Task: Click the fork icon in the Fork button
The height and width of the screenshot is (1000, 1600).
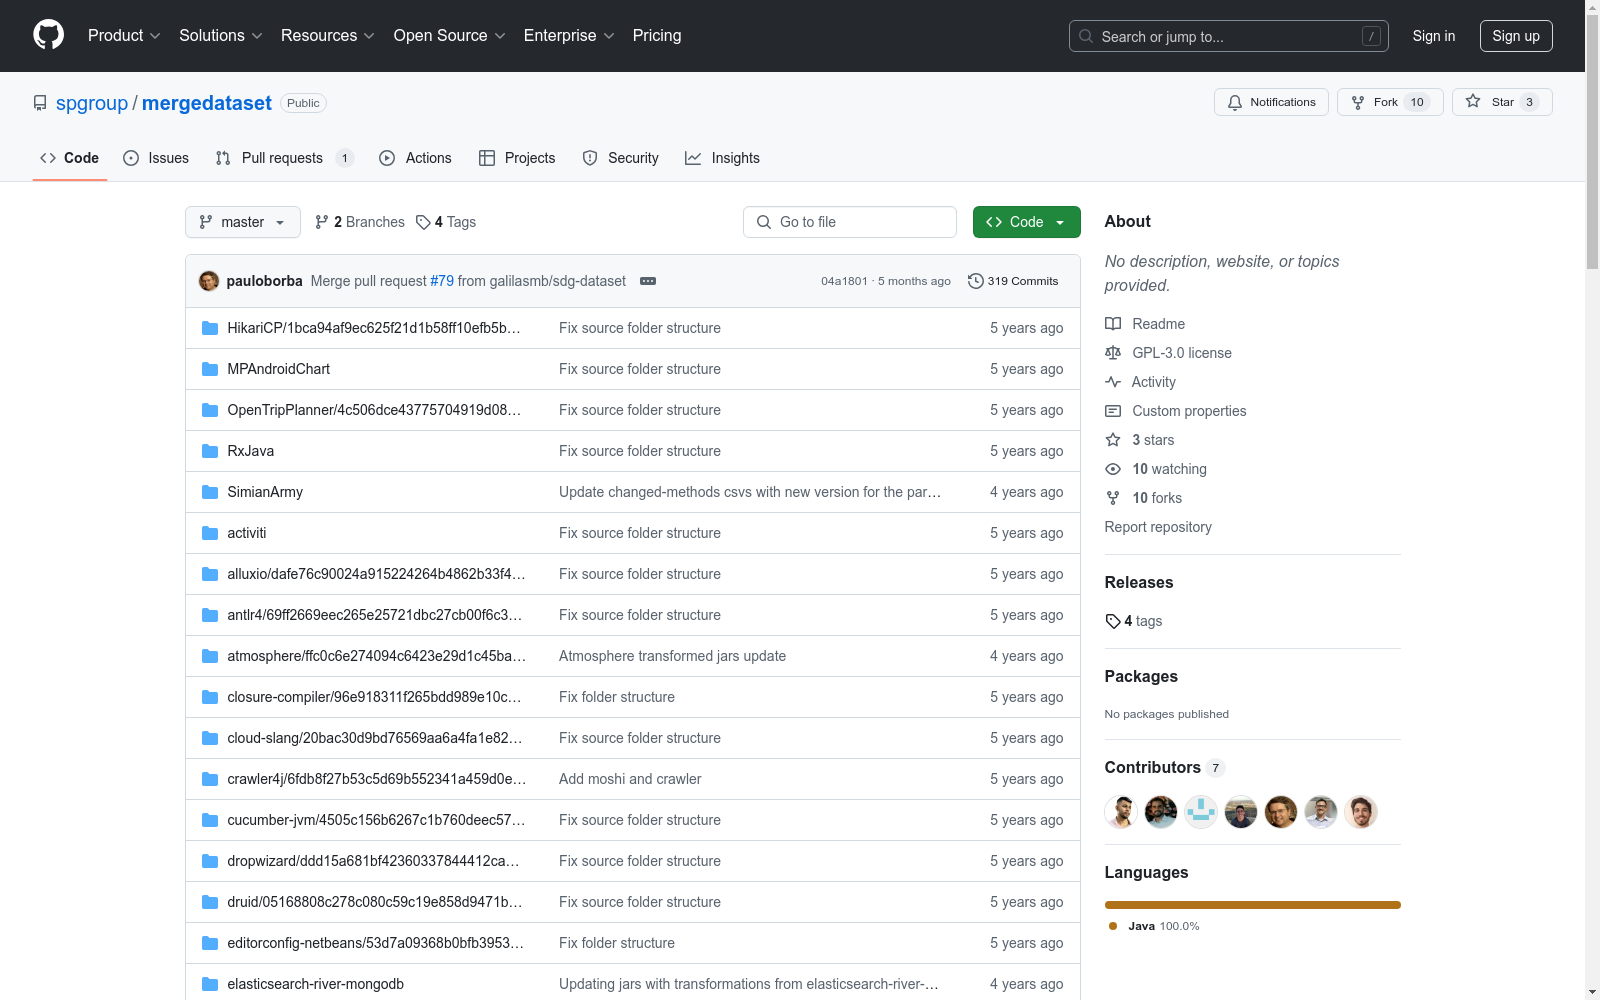Action: click(1358, 102)
